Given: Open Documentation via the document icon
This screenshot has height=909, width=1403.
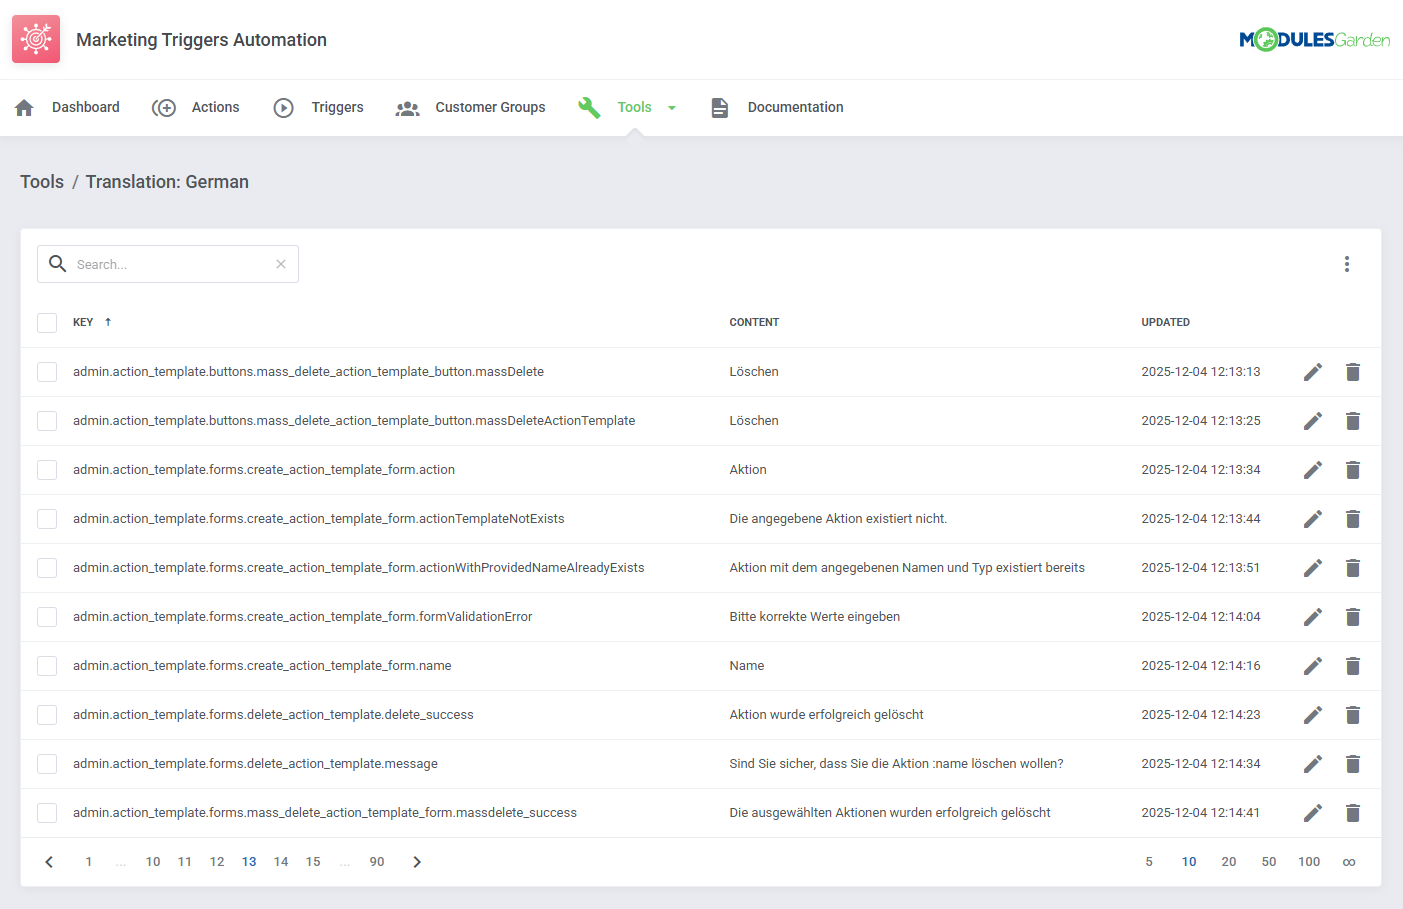Looking at the screenshot, I should click(720, 107).
